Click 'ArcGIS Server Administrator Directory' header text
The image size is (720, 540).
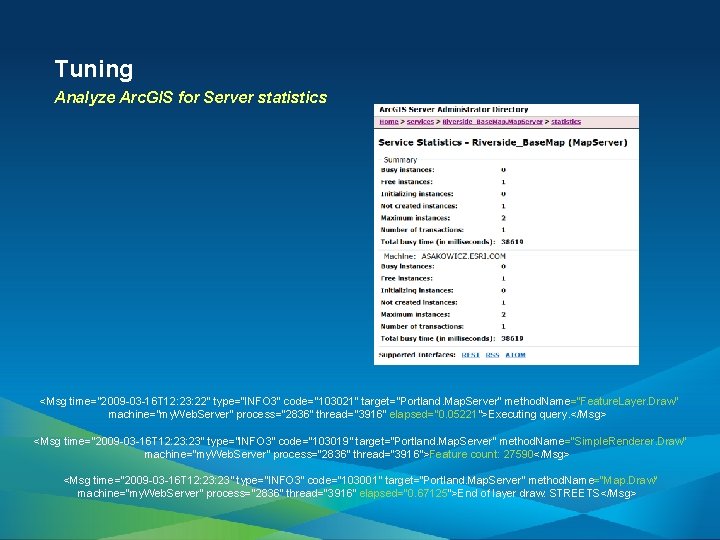pos(454,109)
